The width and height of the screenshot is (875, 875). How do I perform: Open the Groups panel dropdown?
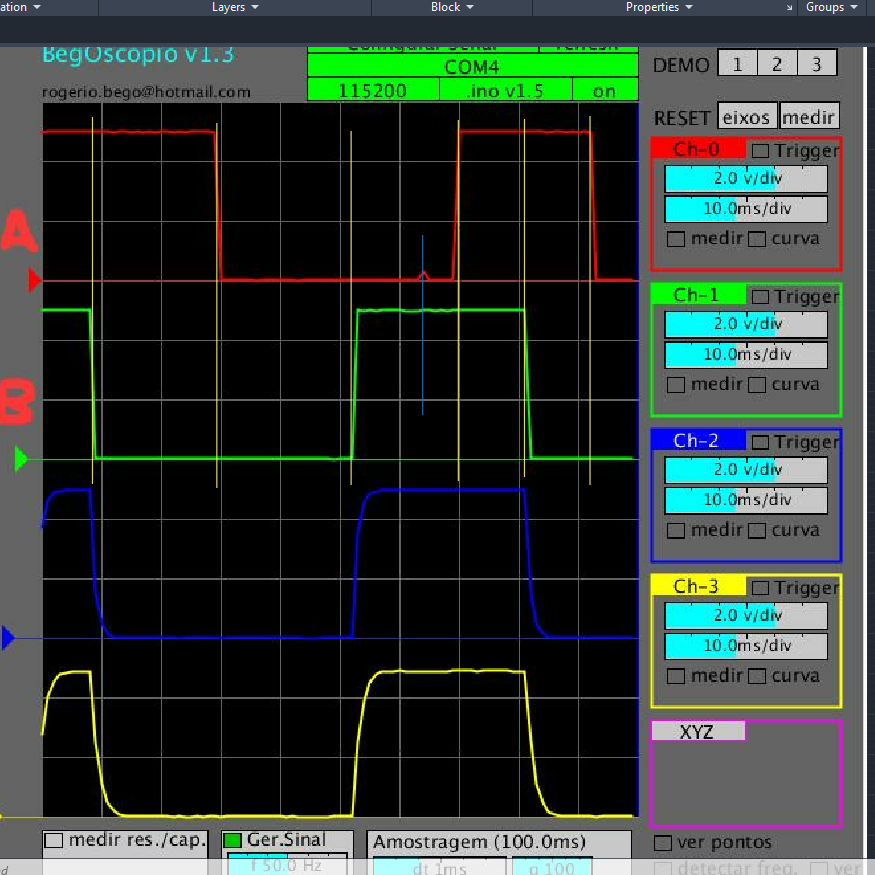point(831,7)
